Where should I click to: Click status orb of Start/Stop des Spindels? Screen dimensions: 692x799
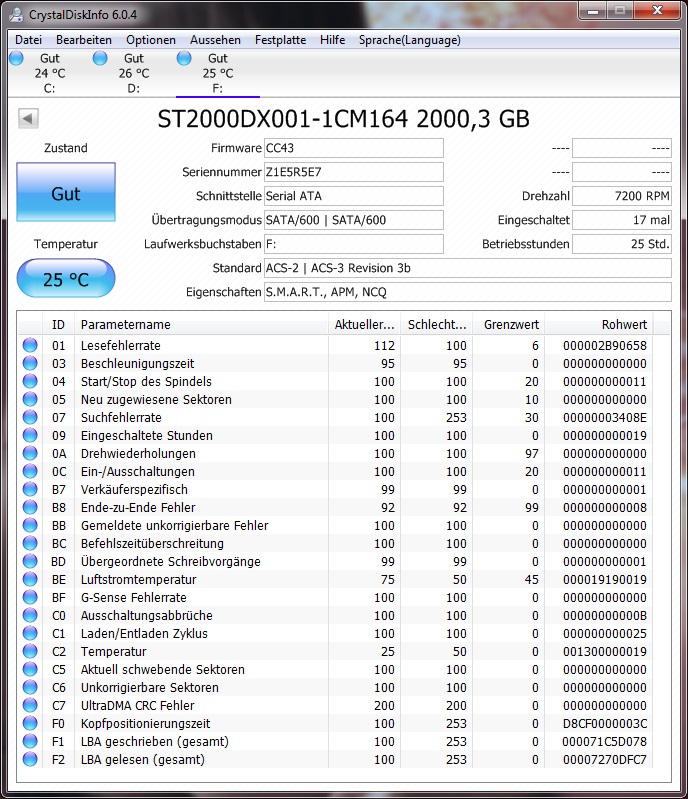(x=30, y=381)
